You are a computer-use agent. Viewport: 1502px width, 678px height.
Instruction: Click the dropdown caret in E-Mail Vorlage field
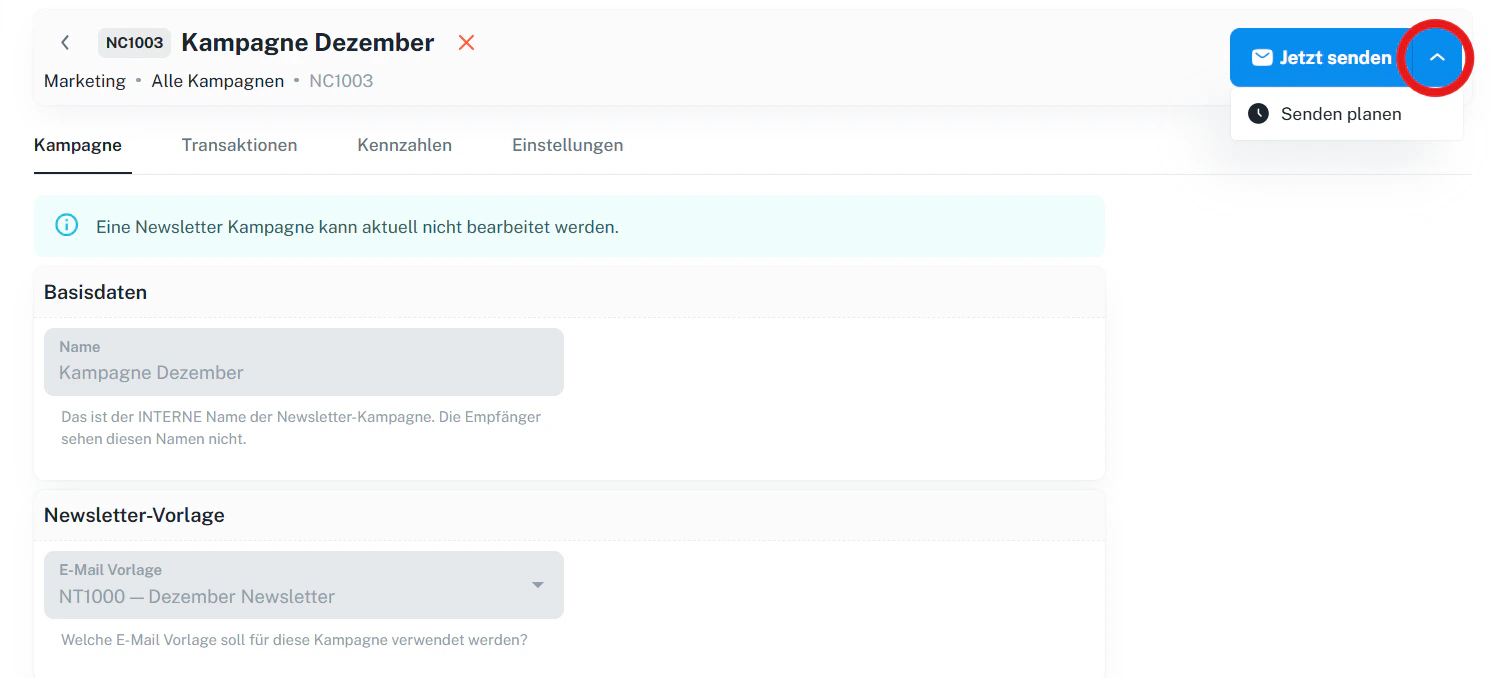[537, 584]
